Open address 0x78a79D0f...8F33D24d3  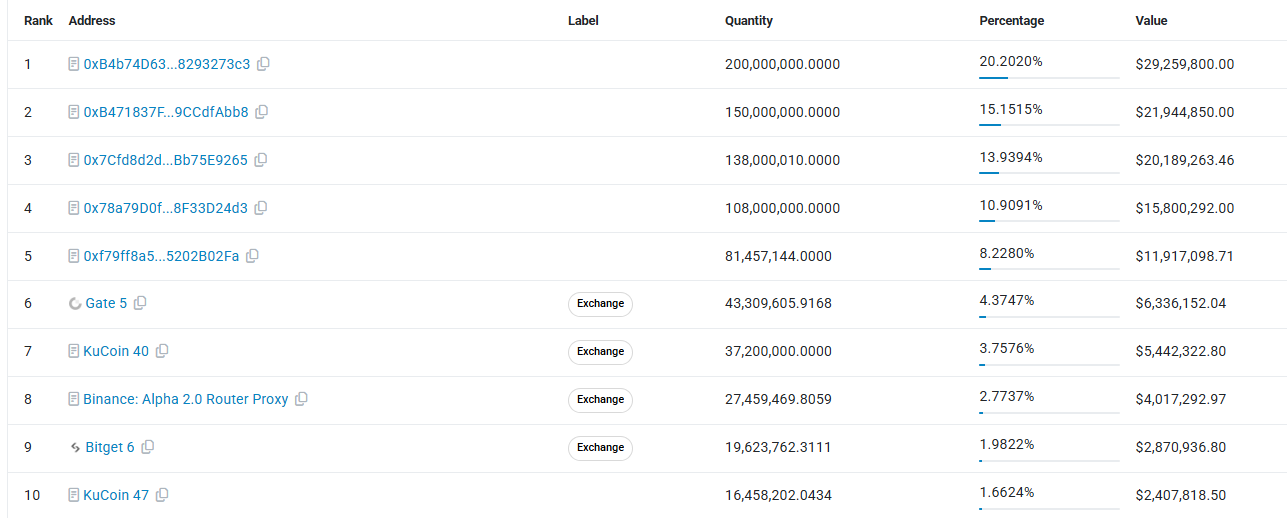pyautogui.click(x=166, y=208)
